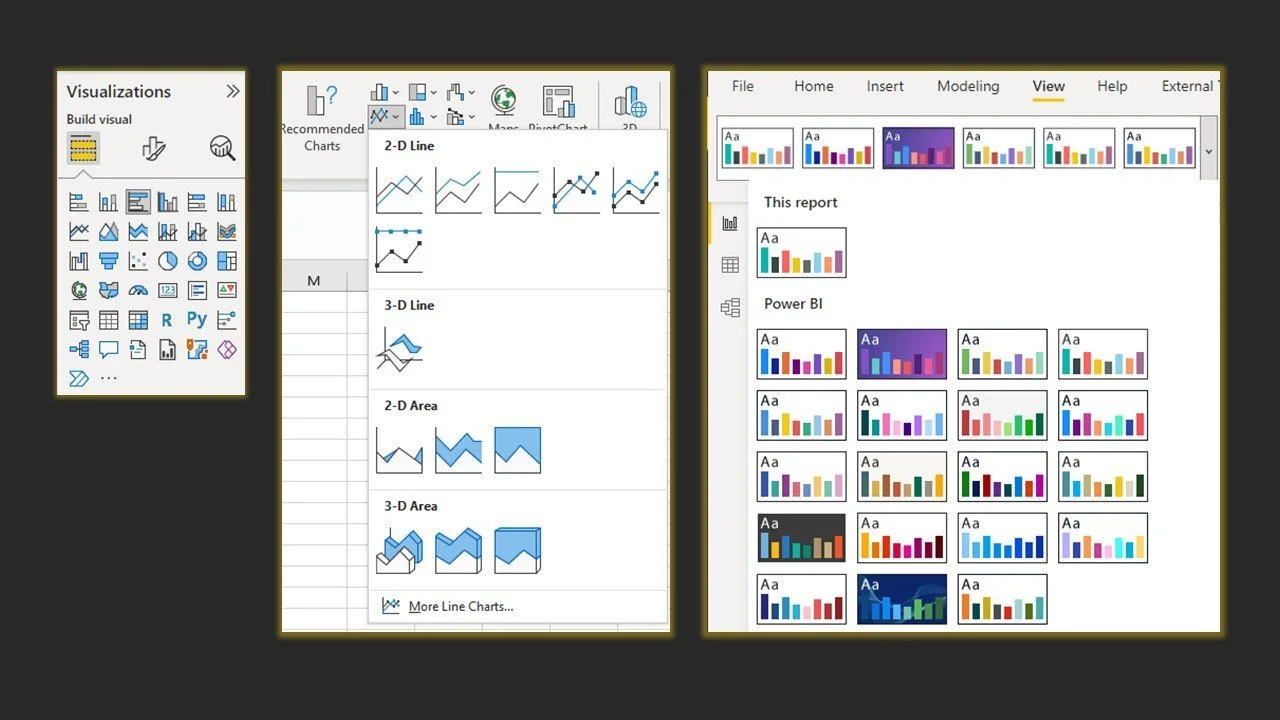Open the Help tab

1112,86
